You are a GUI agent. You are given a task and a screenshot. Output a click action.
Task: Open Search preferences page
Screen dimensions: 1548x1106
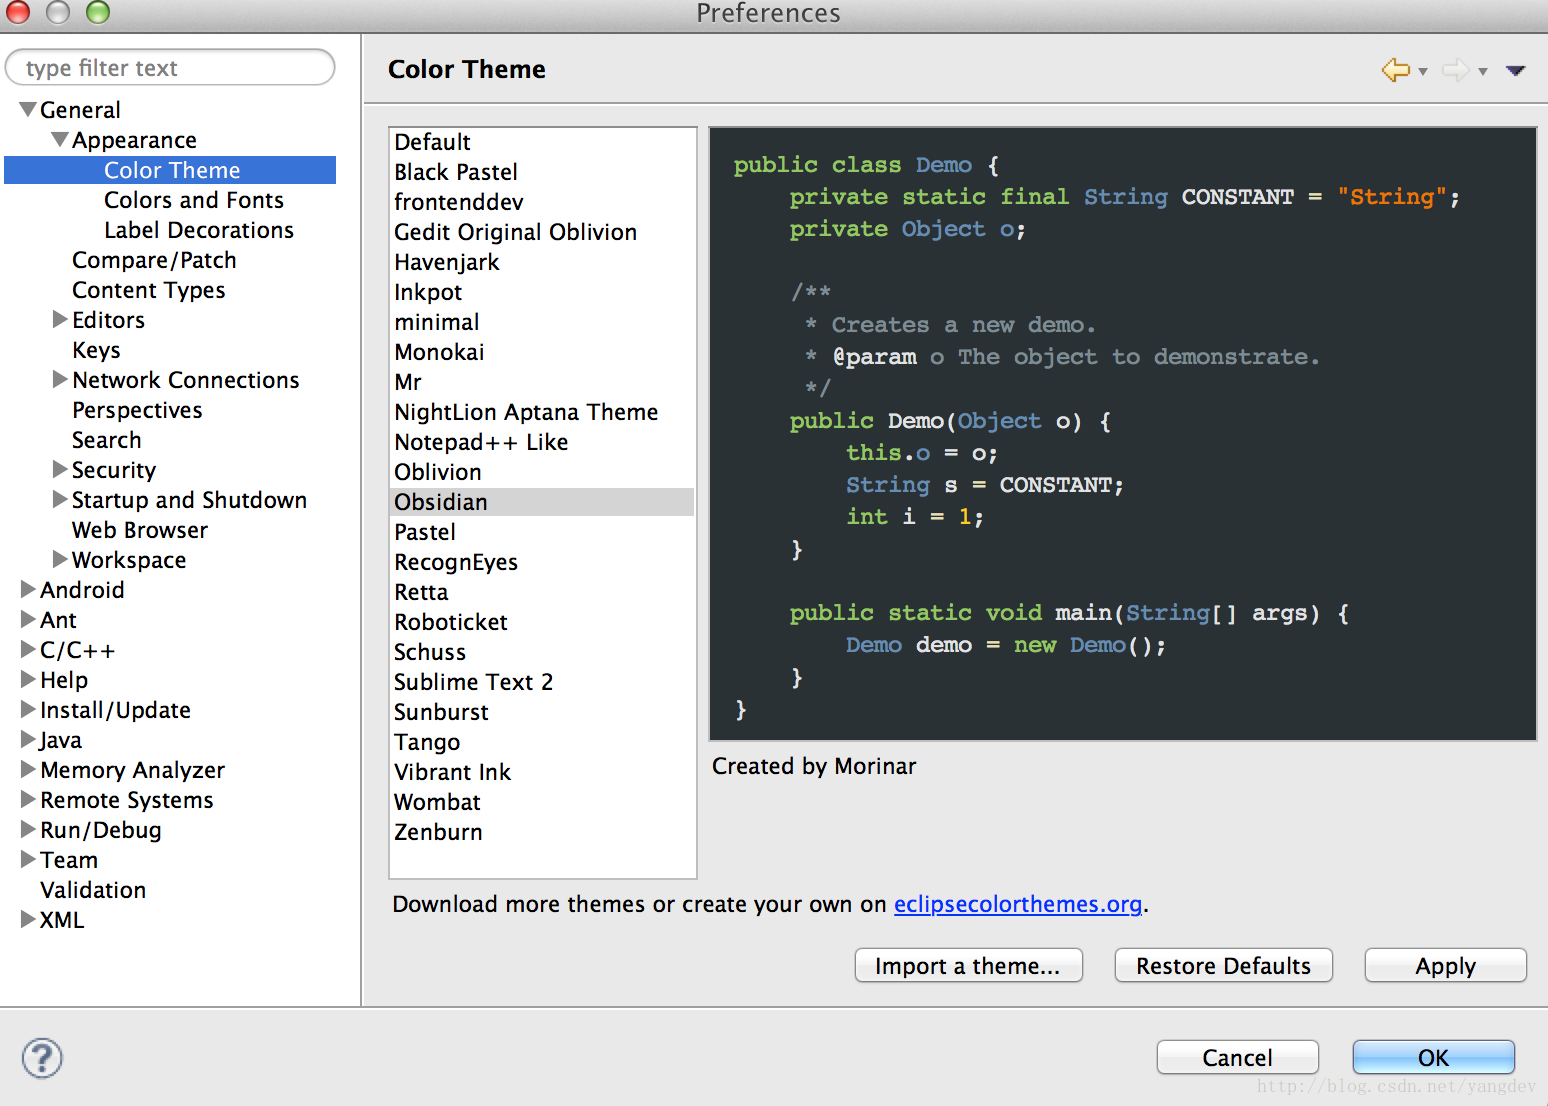106,440
